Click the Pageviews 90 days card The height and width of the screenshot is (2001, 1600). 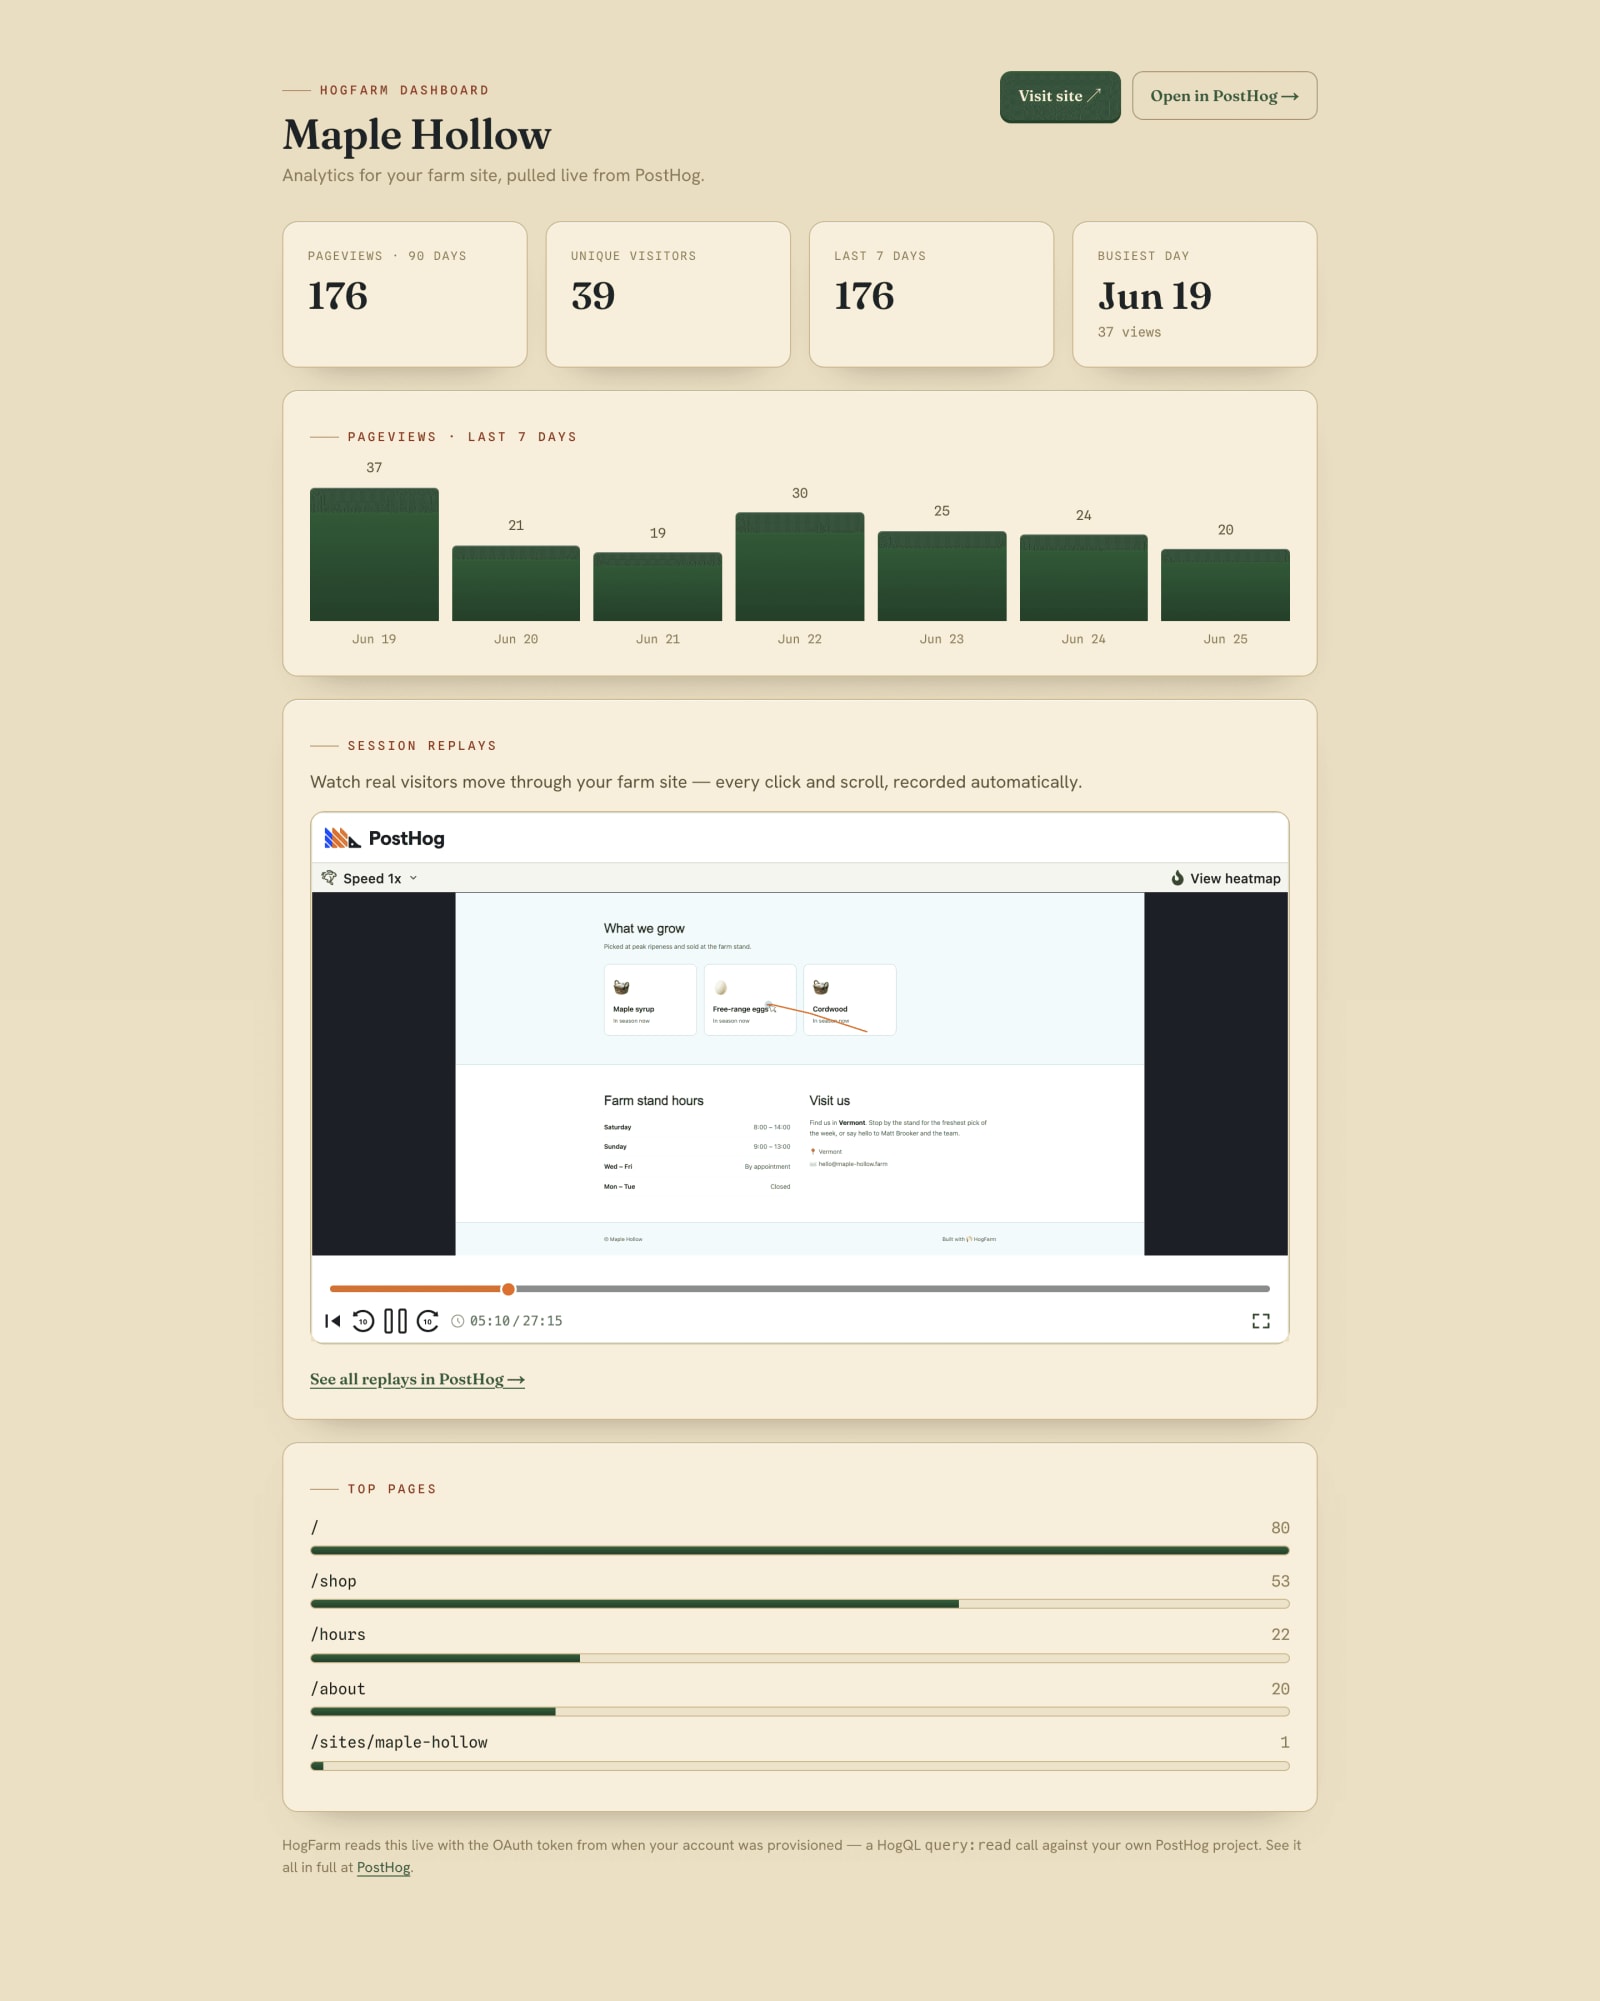click(405, 294)
